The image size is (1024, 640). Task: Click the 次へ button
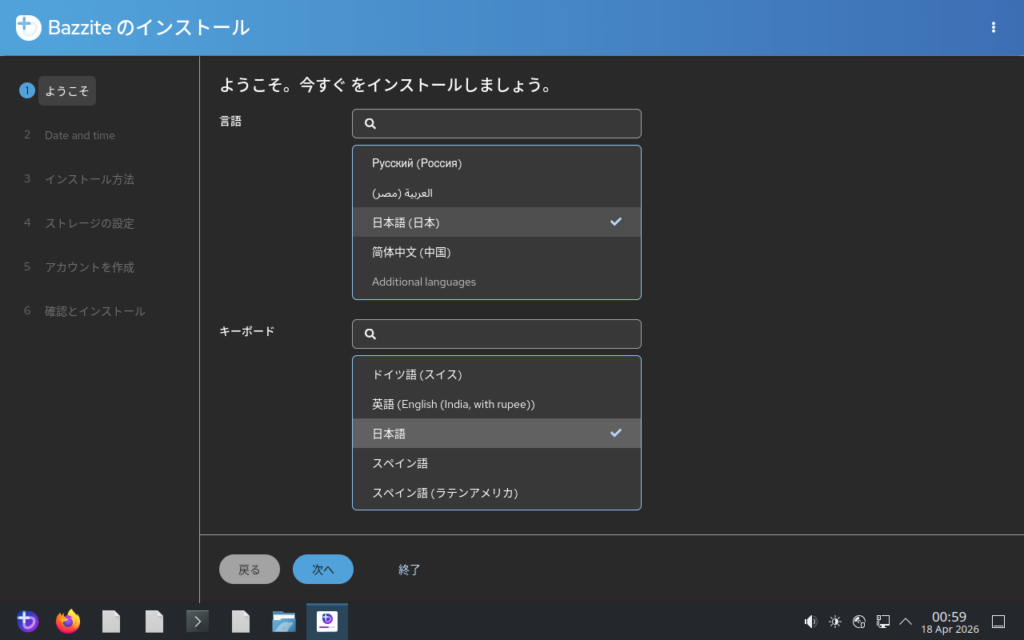(323, 569)
